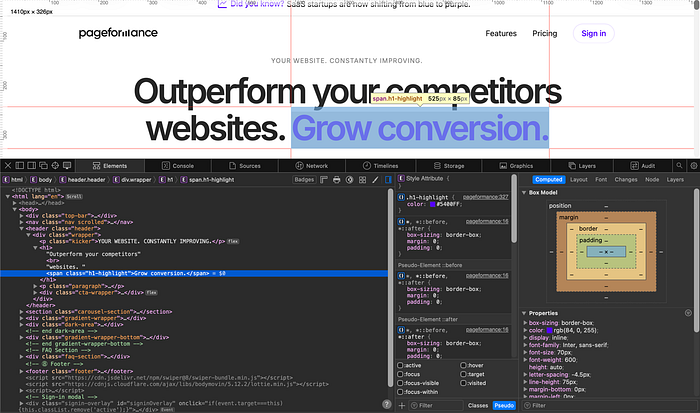Click the Scroll badge on html element
Viewport: 700px width, 413px height.
(74, 196)
